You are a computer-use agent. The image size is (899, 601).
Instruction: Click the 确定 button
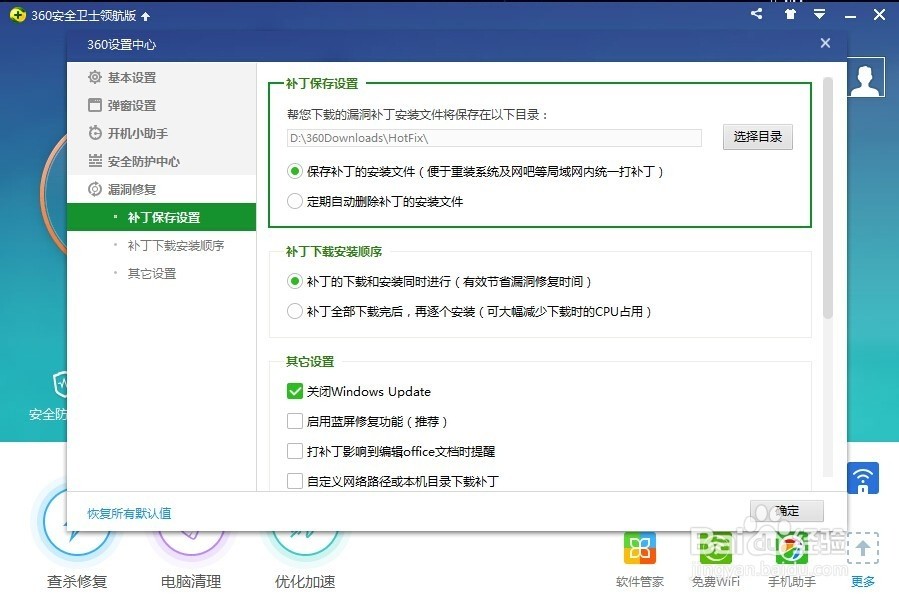(x=787, y=511)
